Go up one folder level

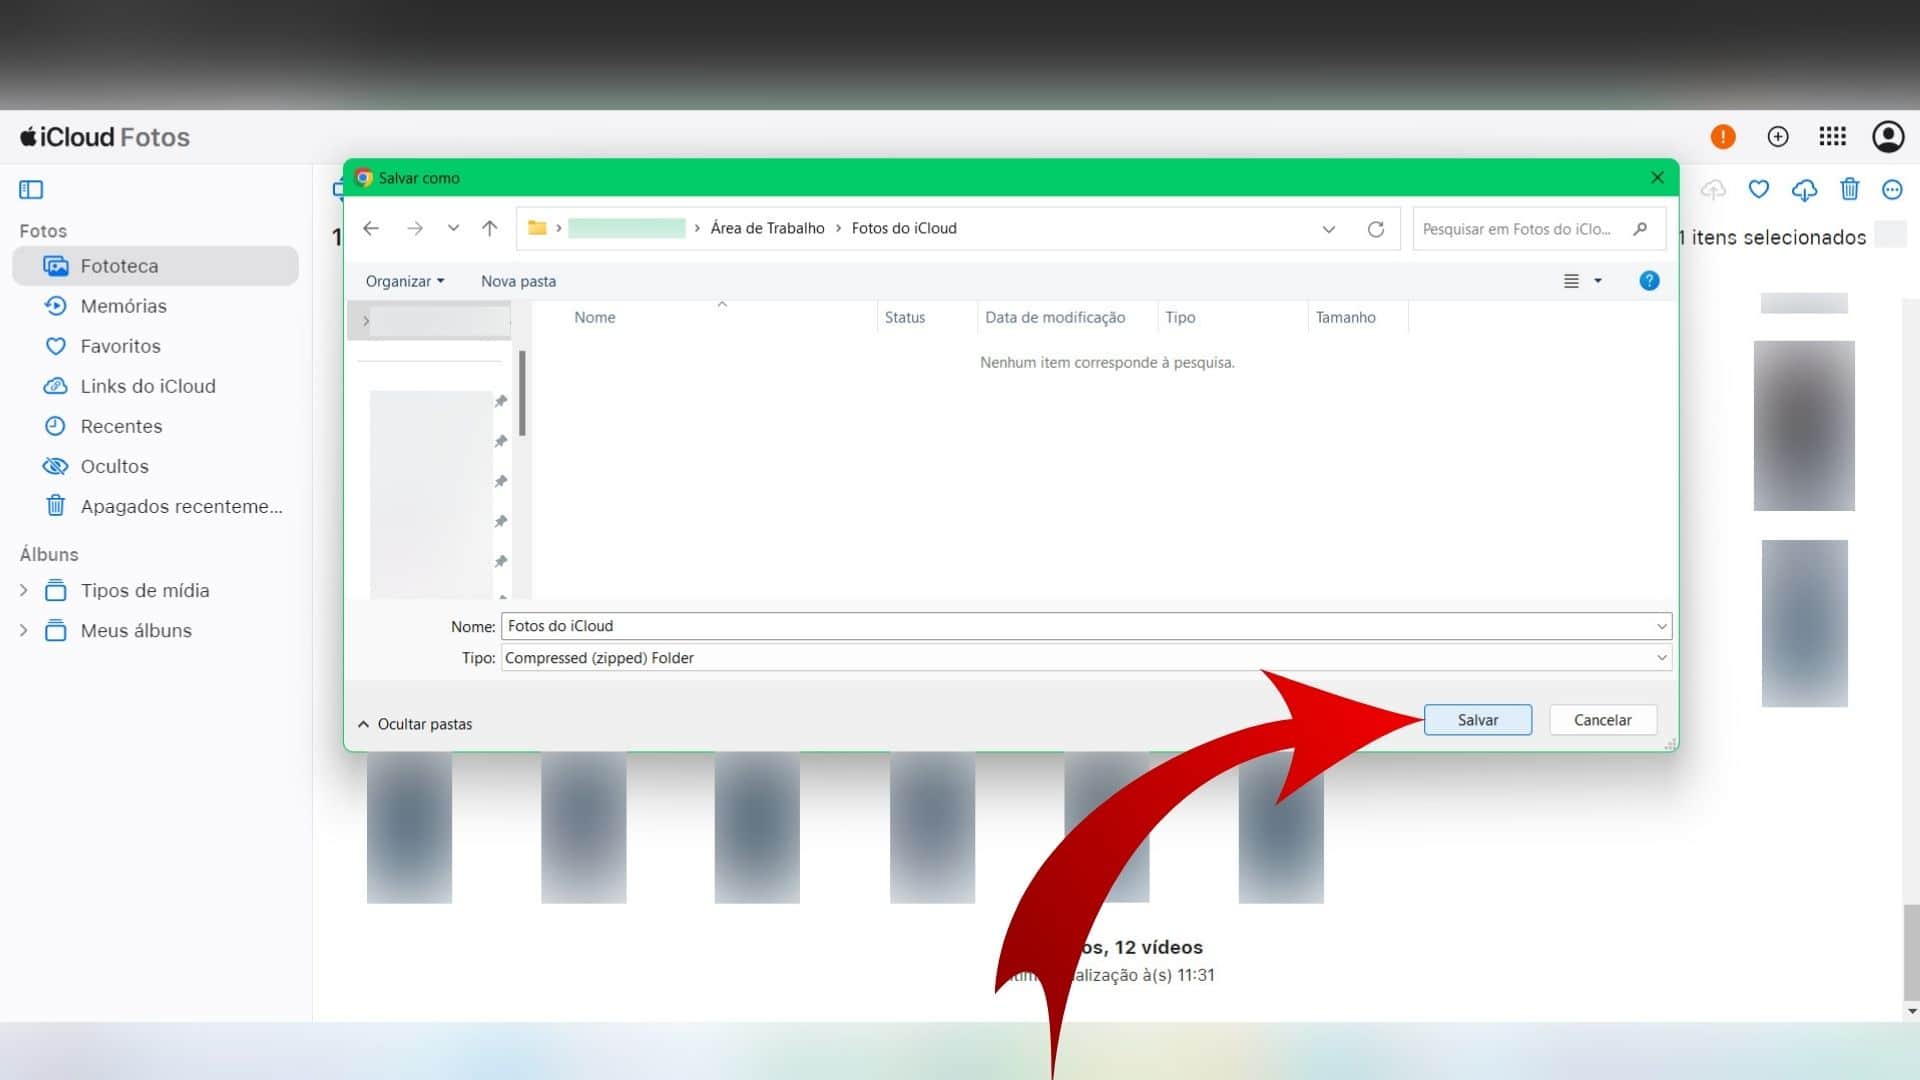(x=489, y=228)
